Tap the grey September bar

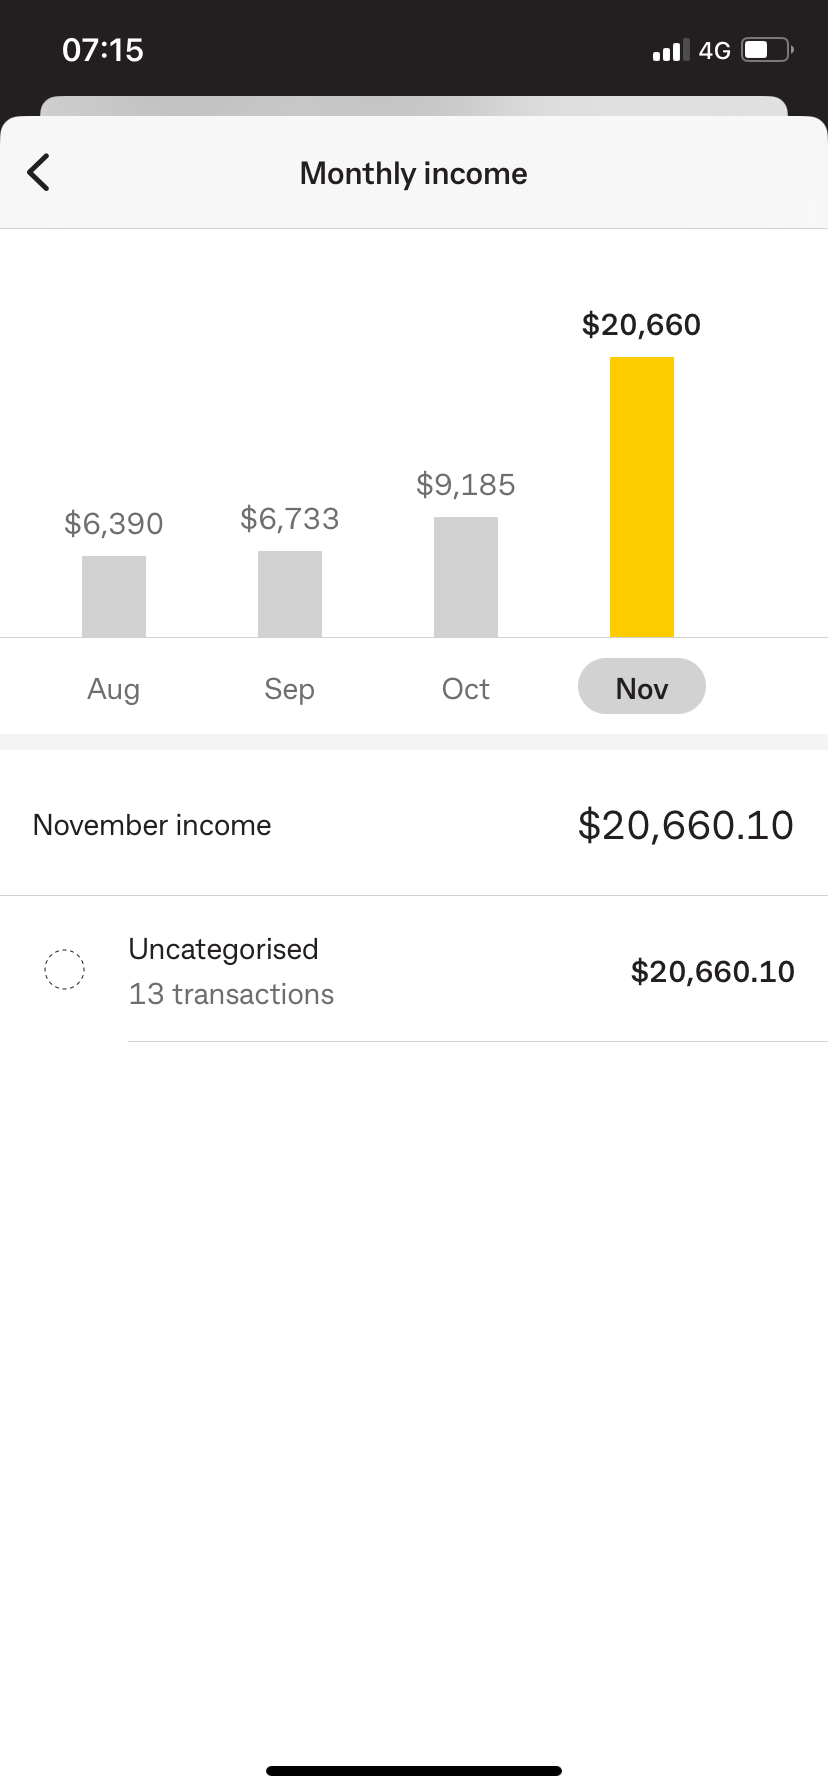tap(290, 594)
